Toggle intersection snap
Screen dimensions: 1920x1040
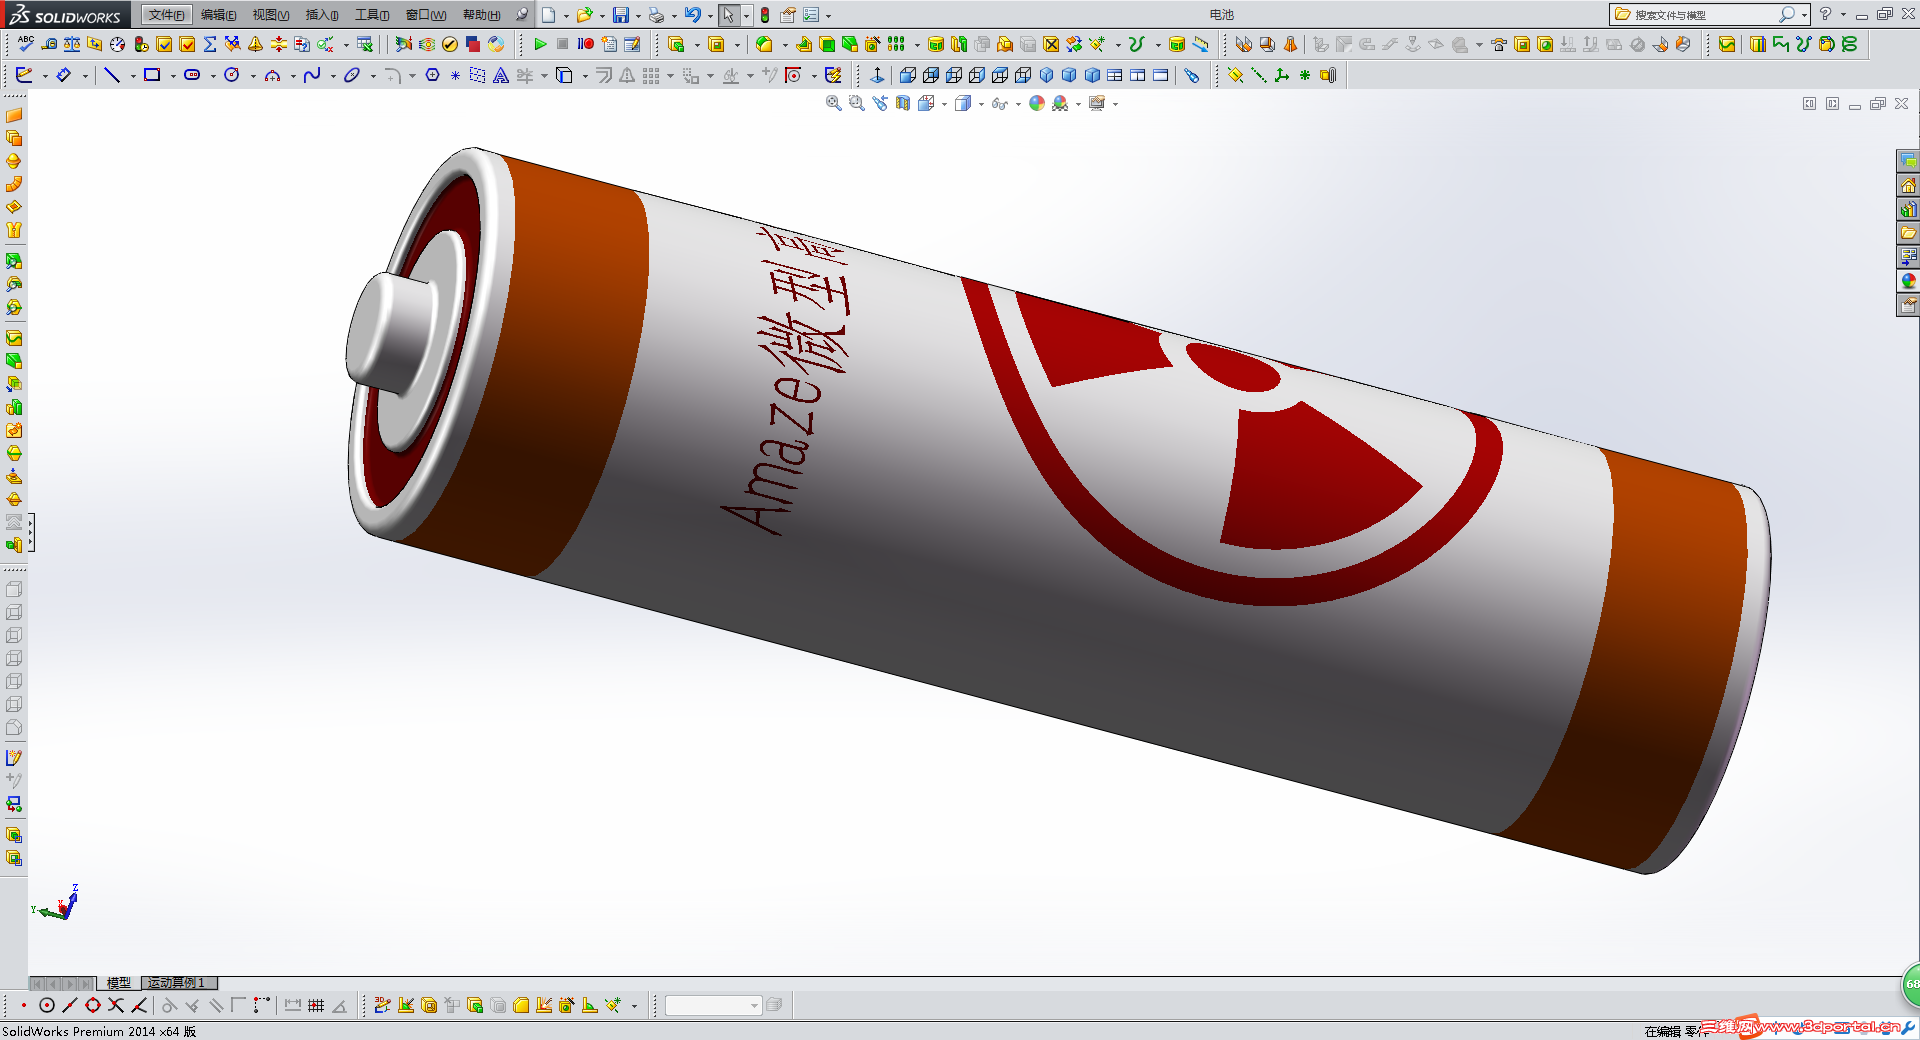click(x=116, y=1005)
